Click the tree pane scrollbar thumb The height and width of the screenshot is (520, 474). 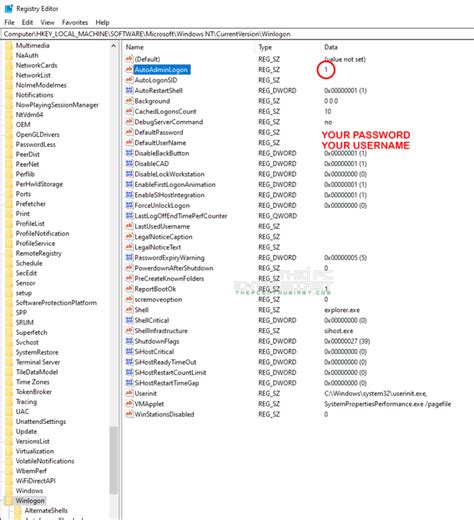113,460
